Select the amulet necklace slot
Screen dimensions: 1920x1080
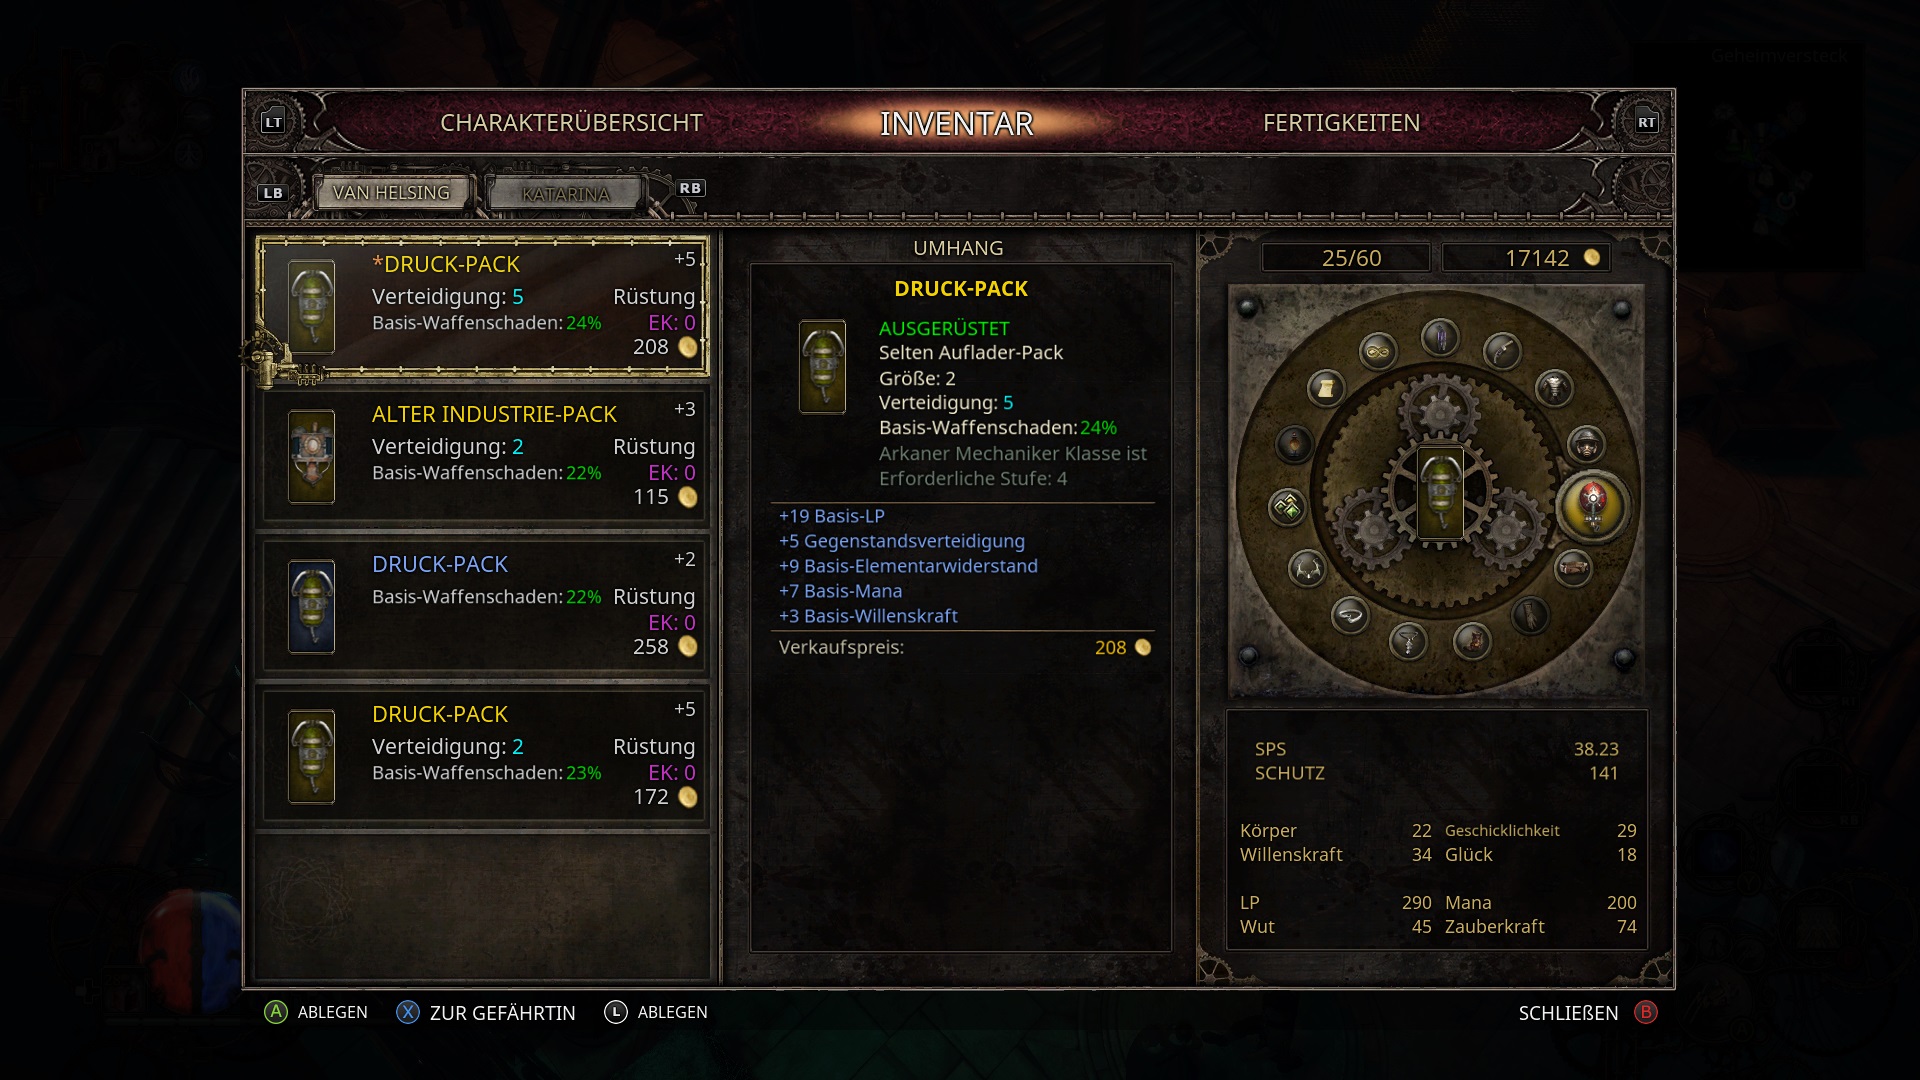click(x=1408, y=641)
